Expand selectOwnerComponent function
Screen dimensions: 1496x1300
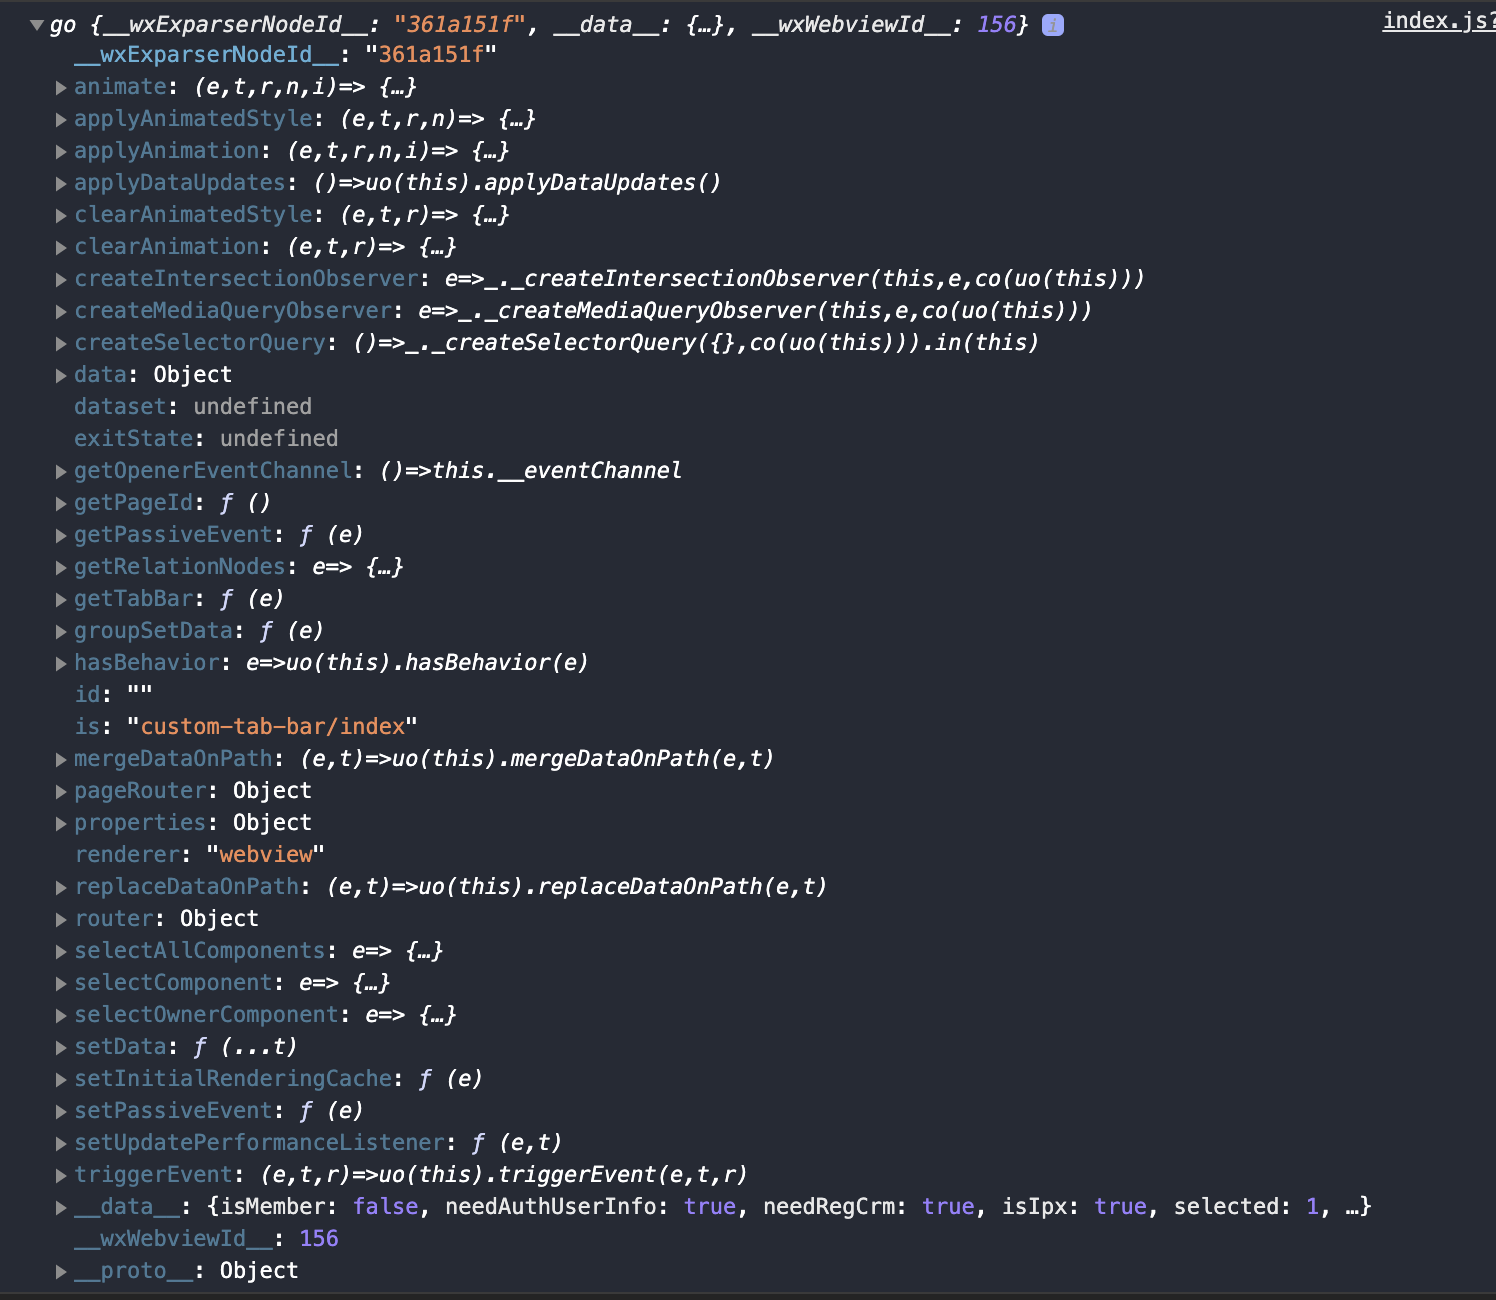pos(61,1016)
